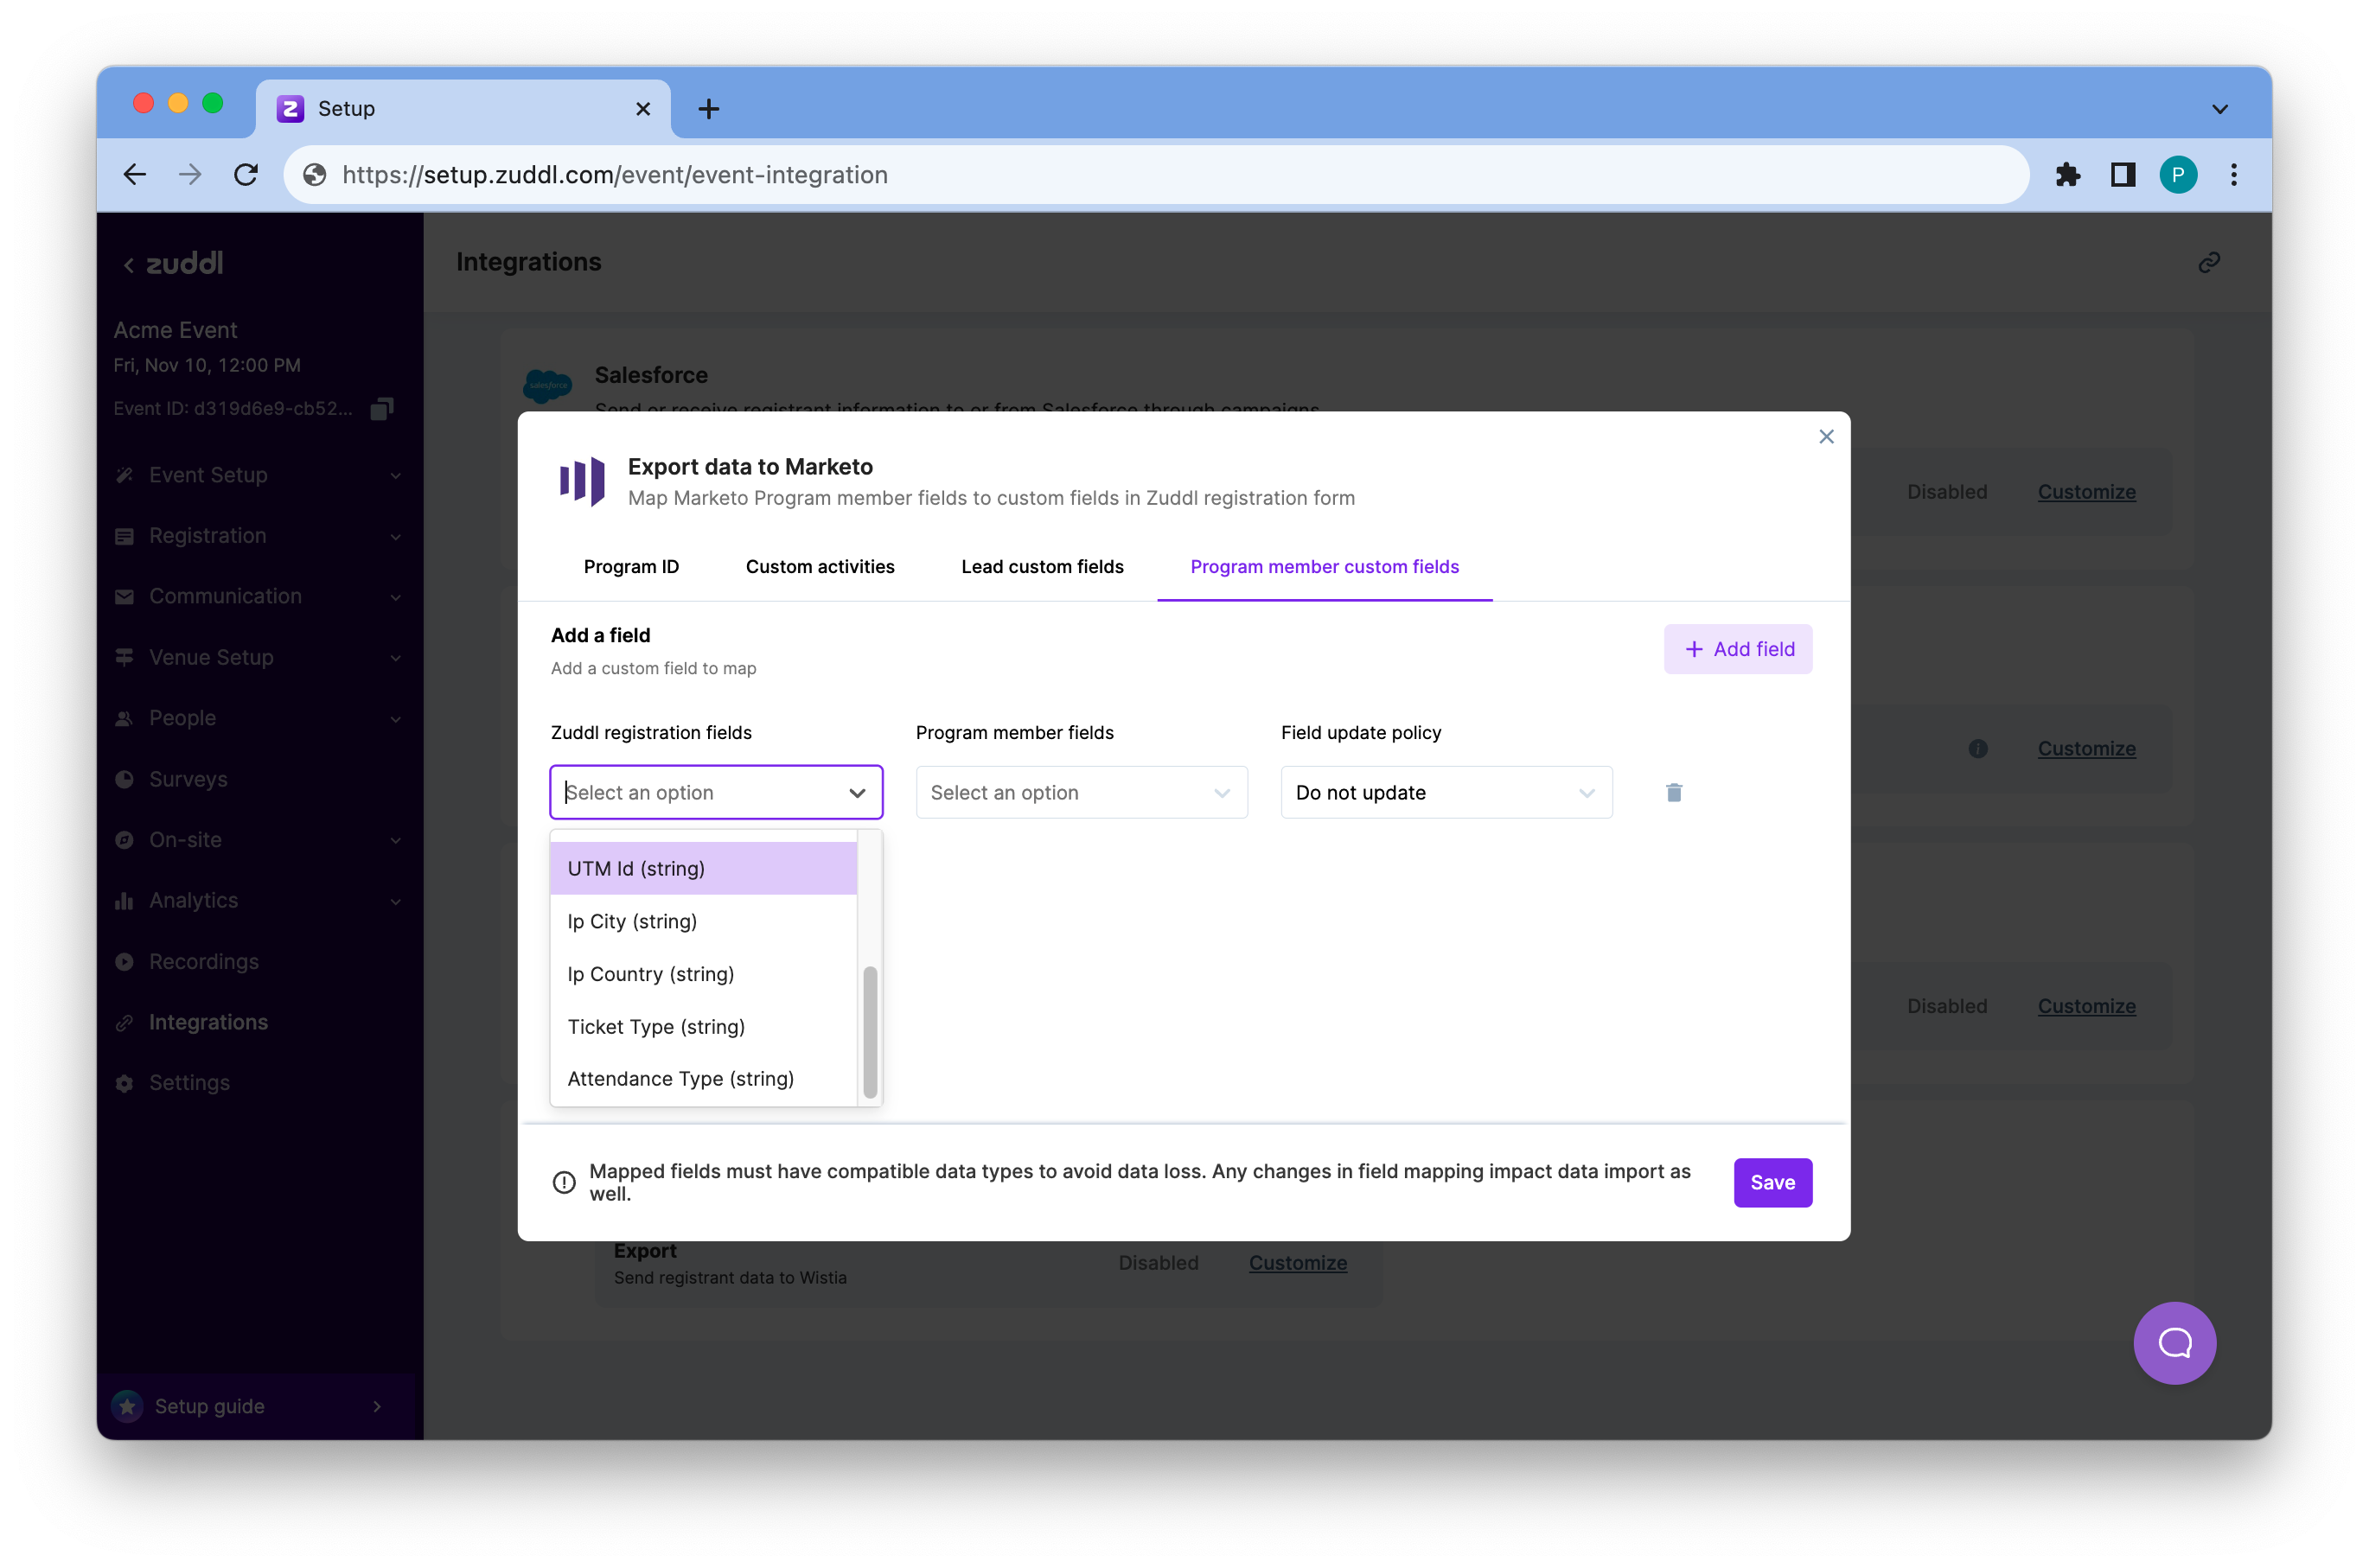This screenshot has height=1568, width=2369.
Task: Click the back arrow beside zuddl logo
Action: (x=129, y=265)
